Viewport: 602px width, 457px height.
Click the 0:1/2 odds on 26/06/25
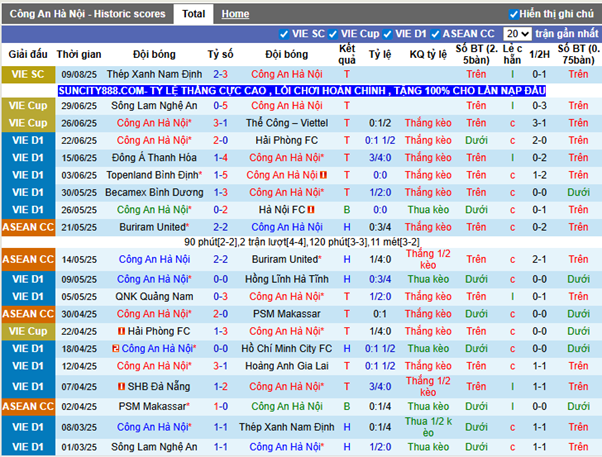380,123
